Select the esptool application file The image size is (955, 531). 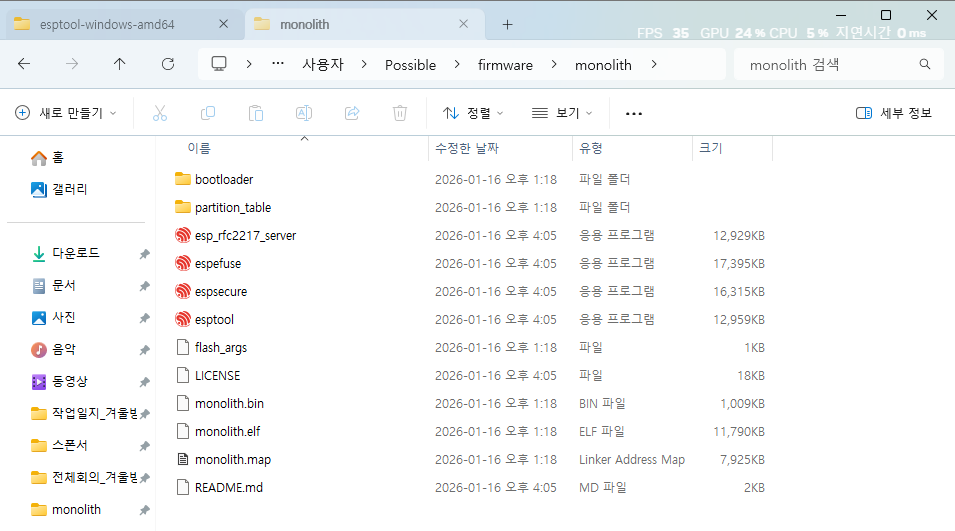click(x=214, y=319)
